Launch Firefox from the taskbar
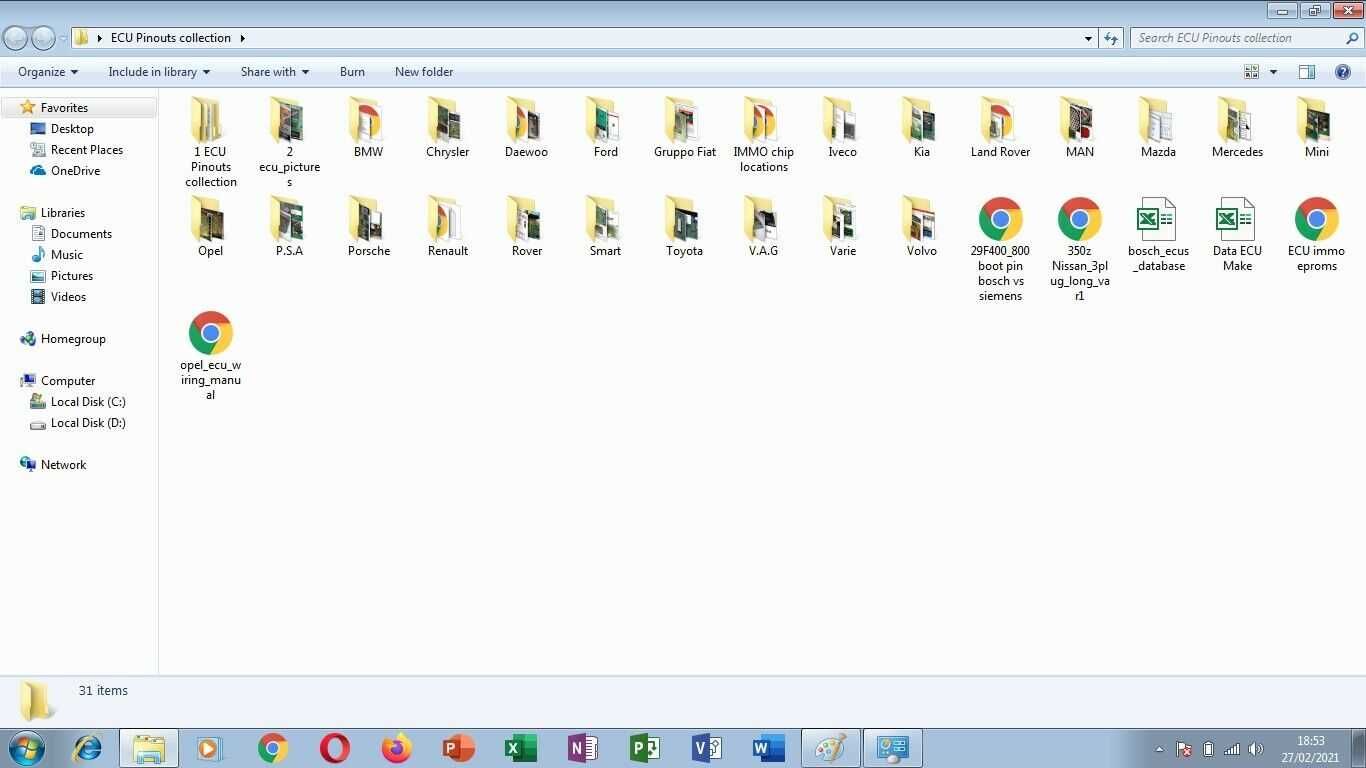 [396, 748]
